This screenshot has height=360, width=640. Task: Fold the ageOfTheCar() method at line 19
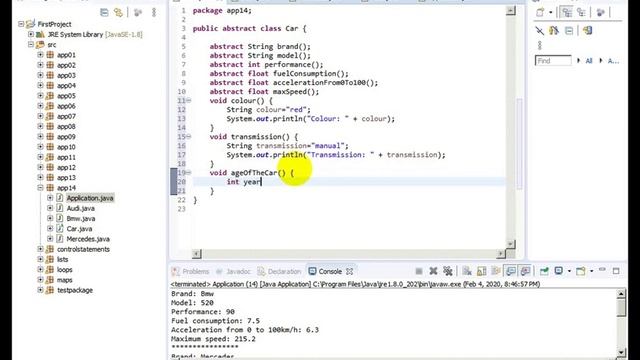(189, 172)
